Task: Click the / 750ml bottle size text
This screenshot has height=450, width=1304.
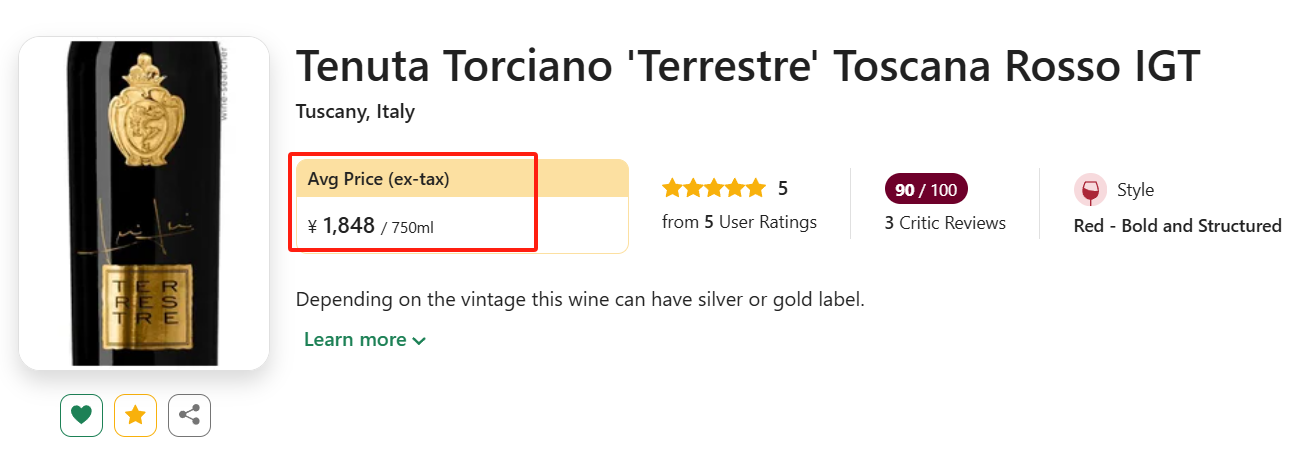Action: (408, 229)
